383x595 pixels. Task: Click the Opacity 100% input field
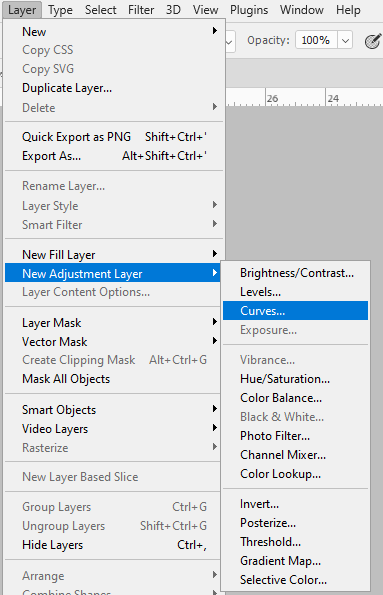coord(317,41)
